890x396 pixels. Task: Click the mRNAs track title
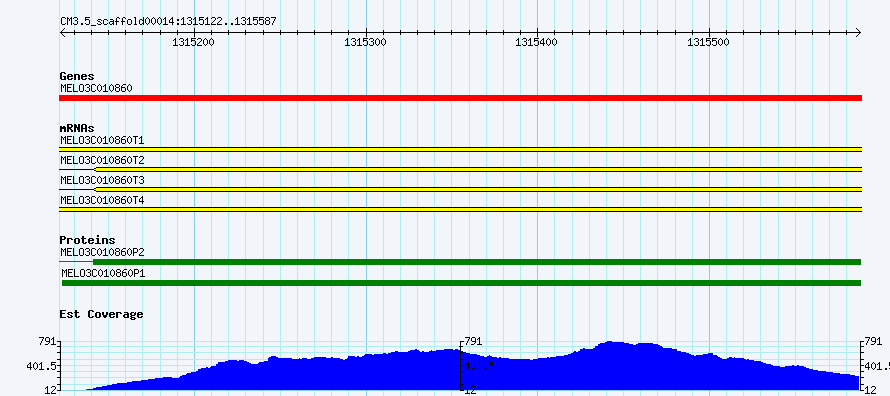click(77, 128)
